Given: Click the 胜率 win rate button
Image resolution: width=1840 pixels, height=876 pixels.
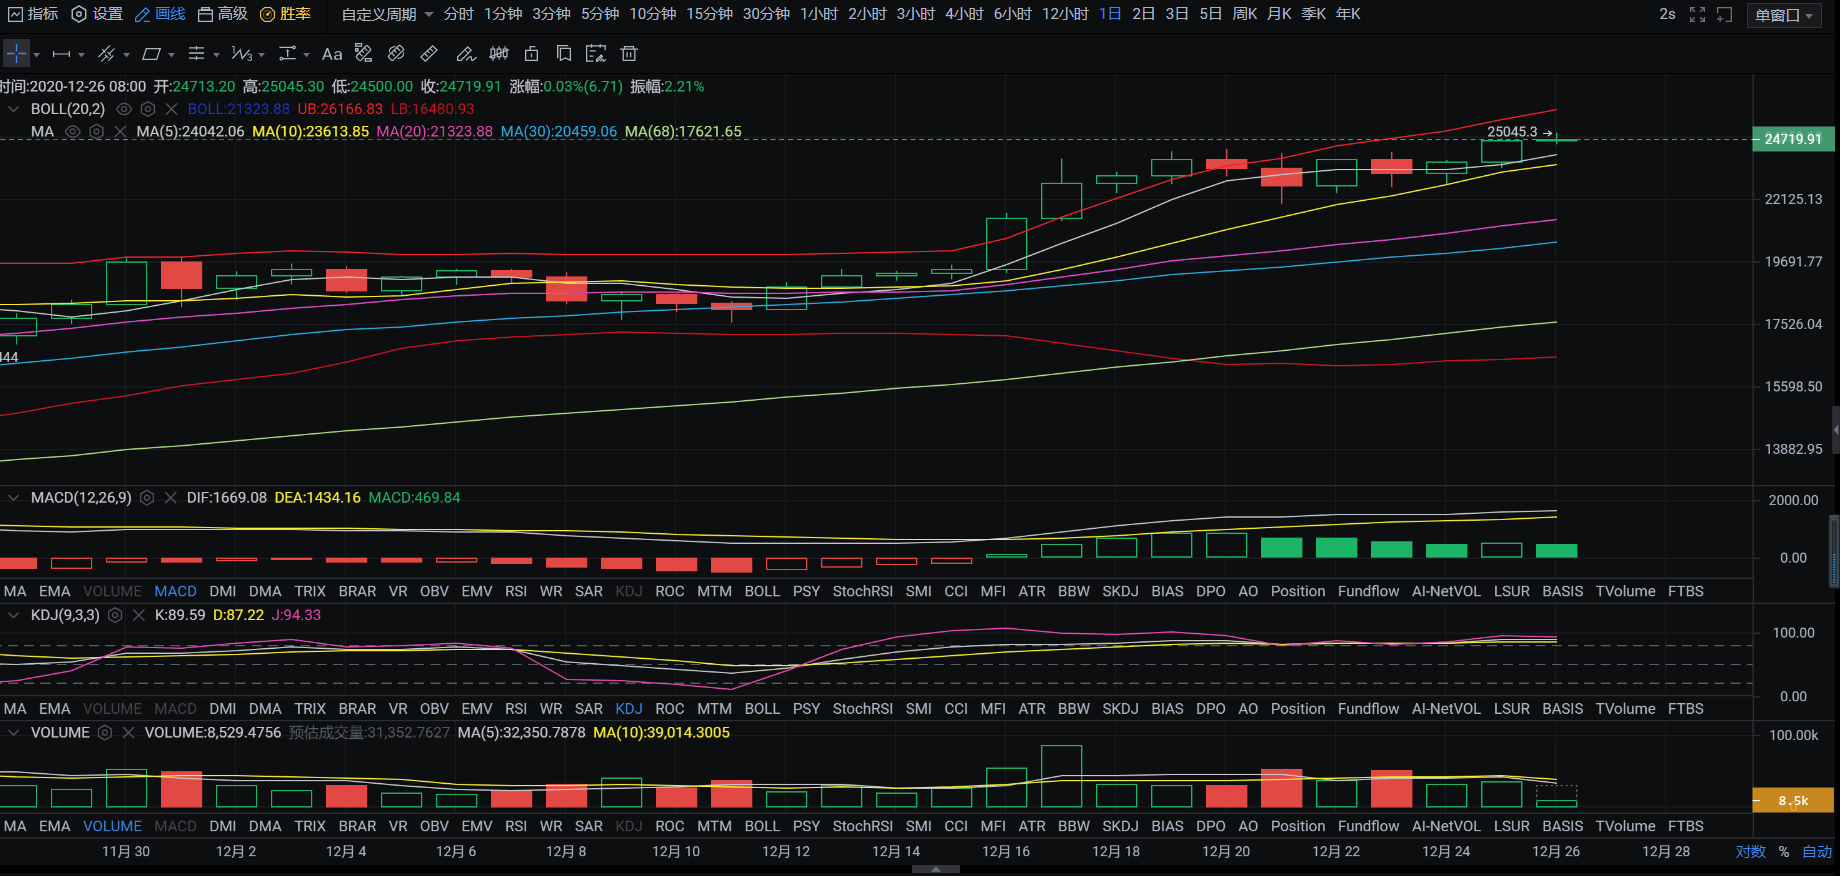Looking at the screenshot, I should point(285,14).
